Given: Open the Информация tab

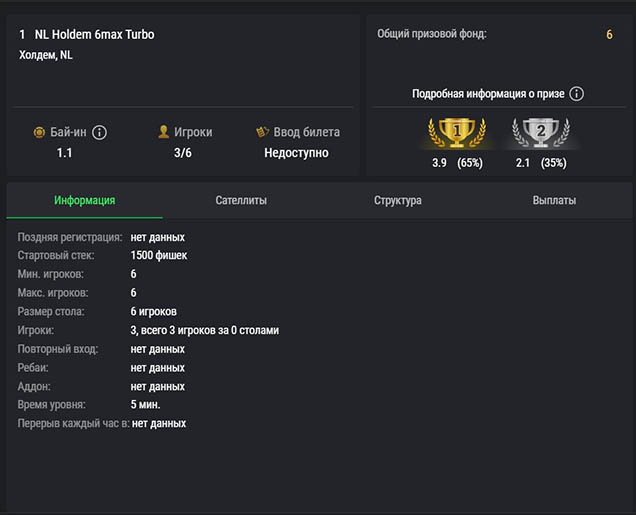Looking at the screenshot, I should tap(84, 200).
